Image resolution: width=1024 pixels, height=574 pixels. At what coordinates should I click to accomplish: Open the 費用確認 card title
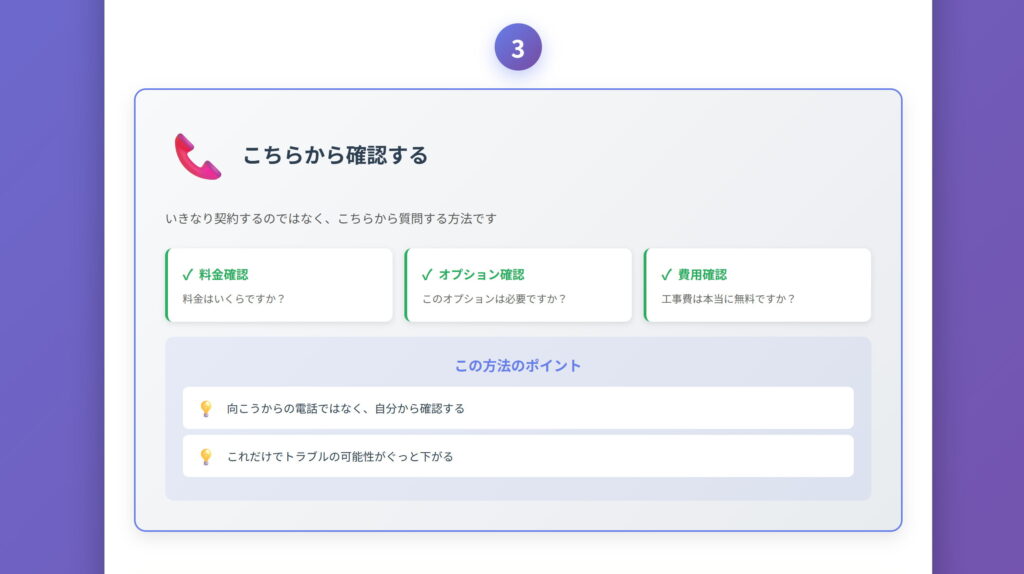[x=702, y=274]
